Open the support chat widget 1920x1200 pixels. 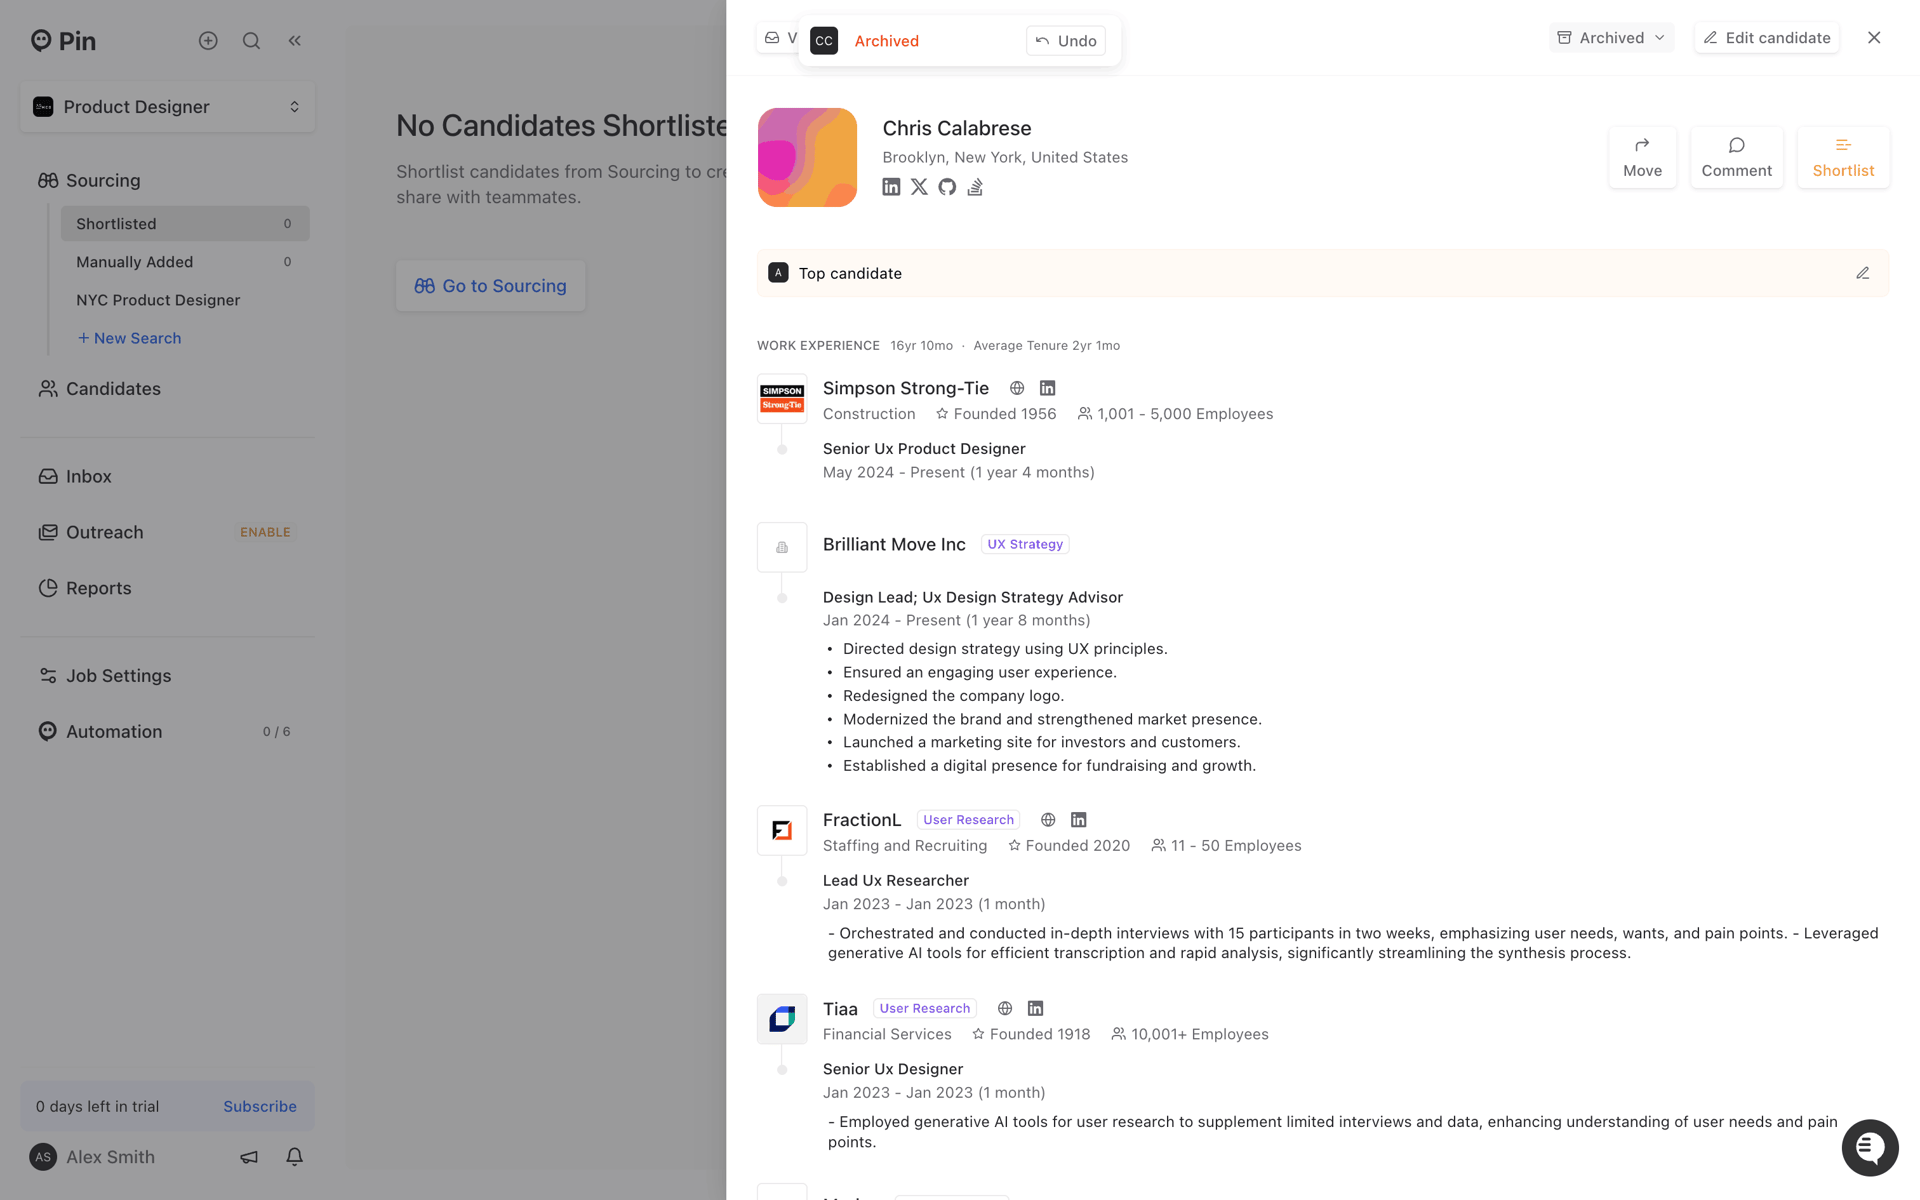pos(1870,1148)
